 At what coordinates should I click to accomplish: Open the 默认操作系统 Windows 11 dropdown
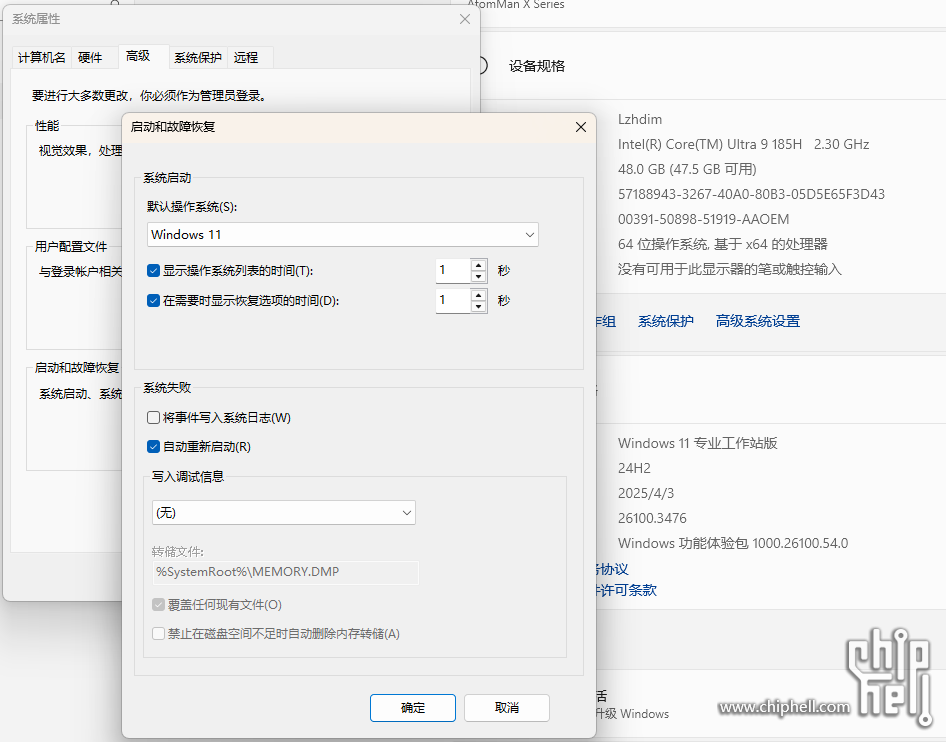pyautogui.click(x=343, y=235)
